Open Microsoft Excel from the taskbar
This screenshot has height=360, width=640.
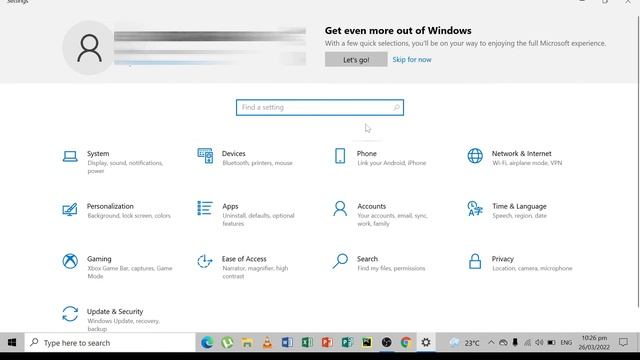pos(307,342)
